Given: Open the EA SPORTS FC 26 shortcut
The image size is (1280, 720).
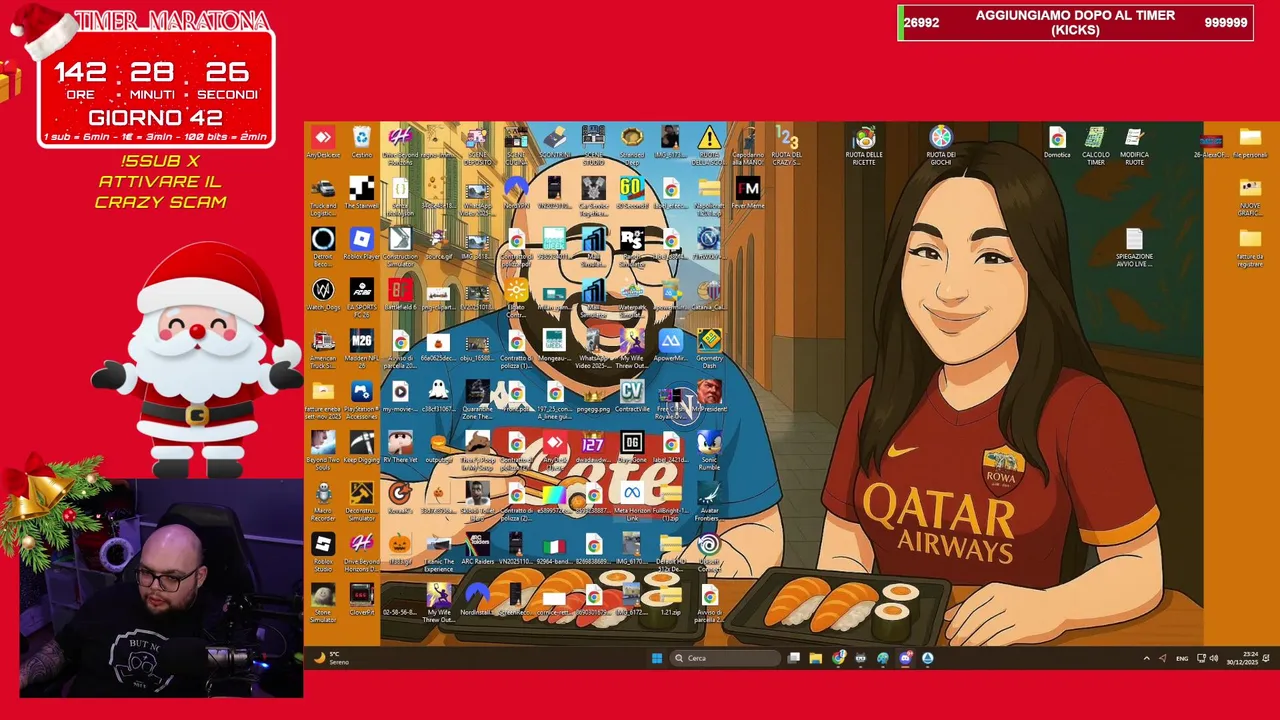Looking at the screenshot, I should [x=361, y=298].
